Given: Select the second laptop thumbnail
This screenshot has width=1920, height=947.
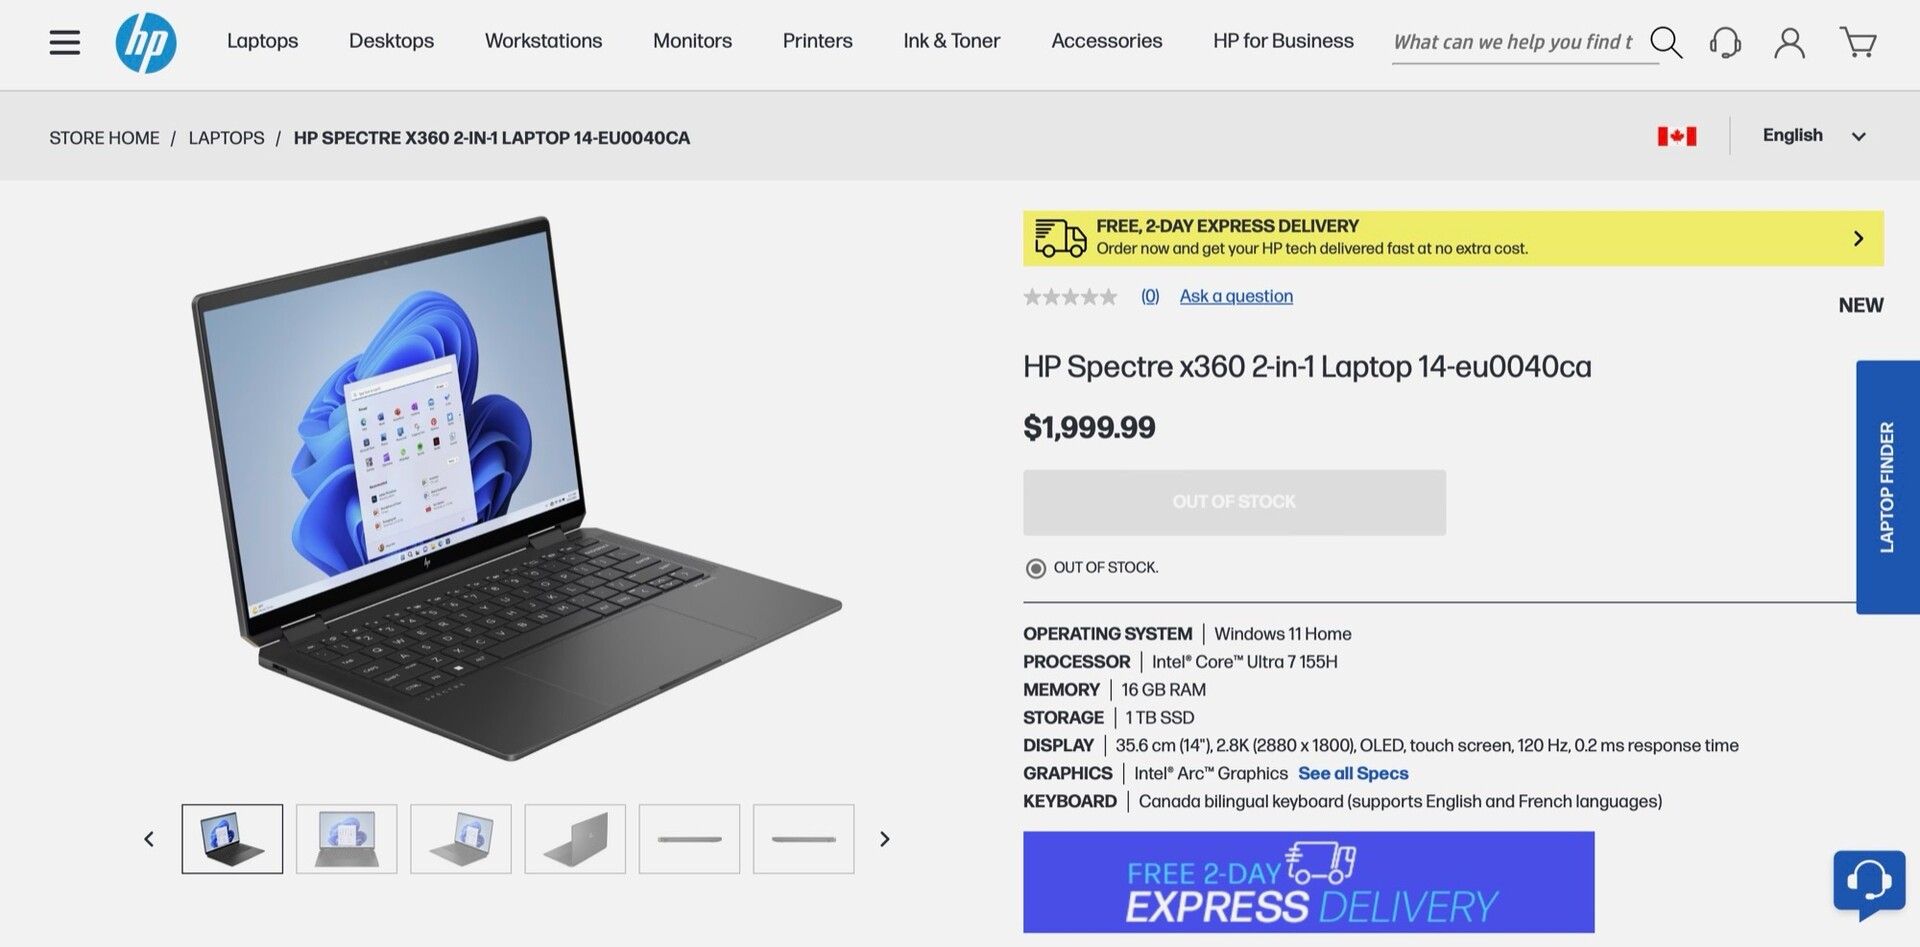Looking at the screenshot, I should [347, 839].
